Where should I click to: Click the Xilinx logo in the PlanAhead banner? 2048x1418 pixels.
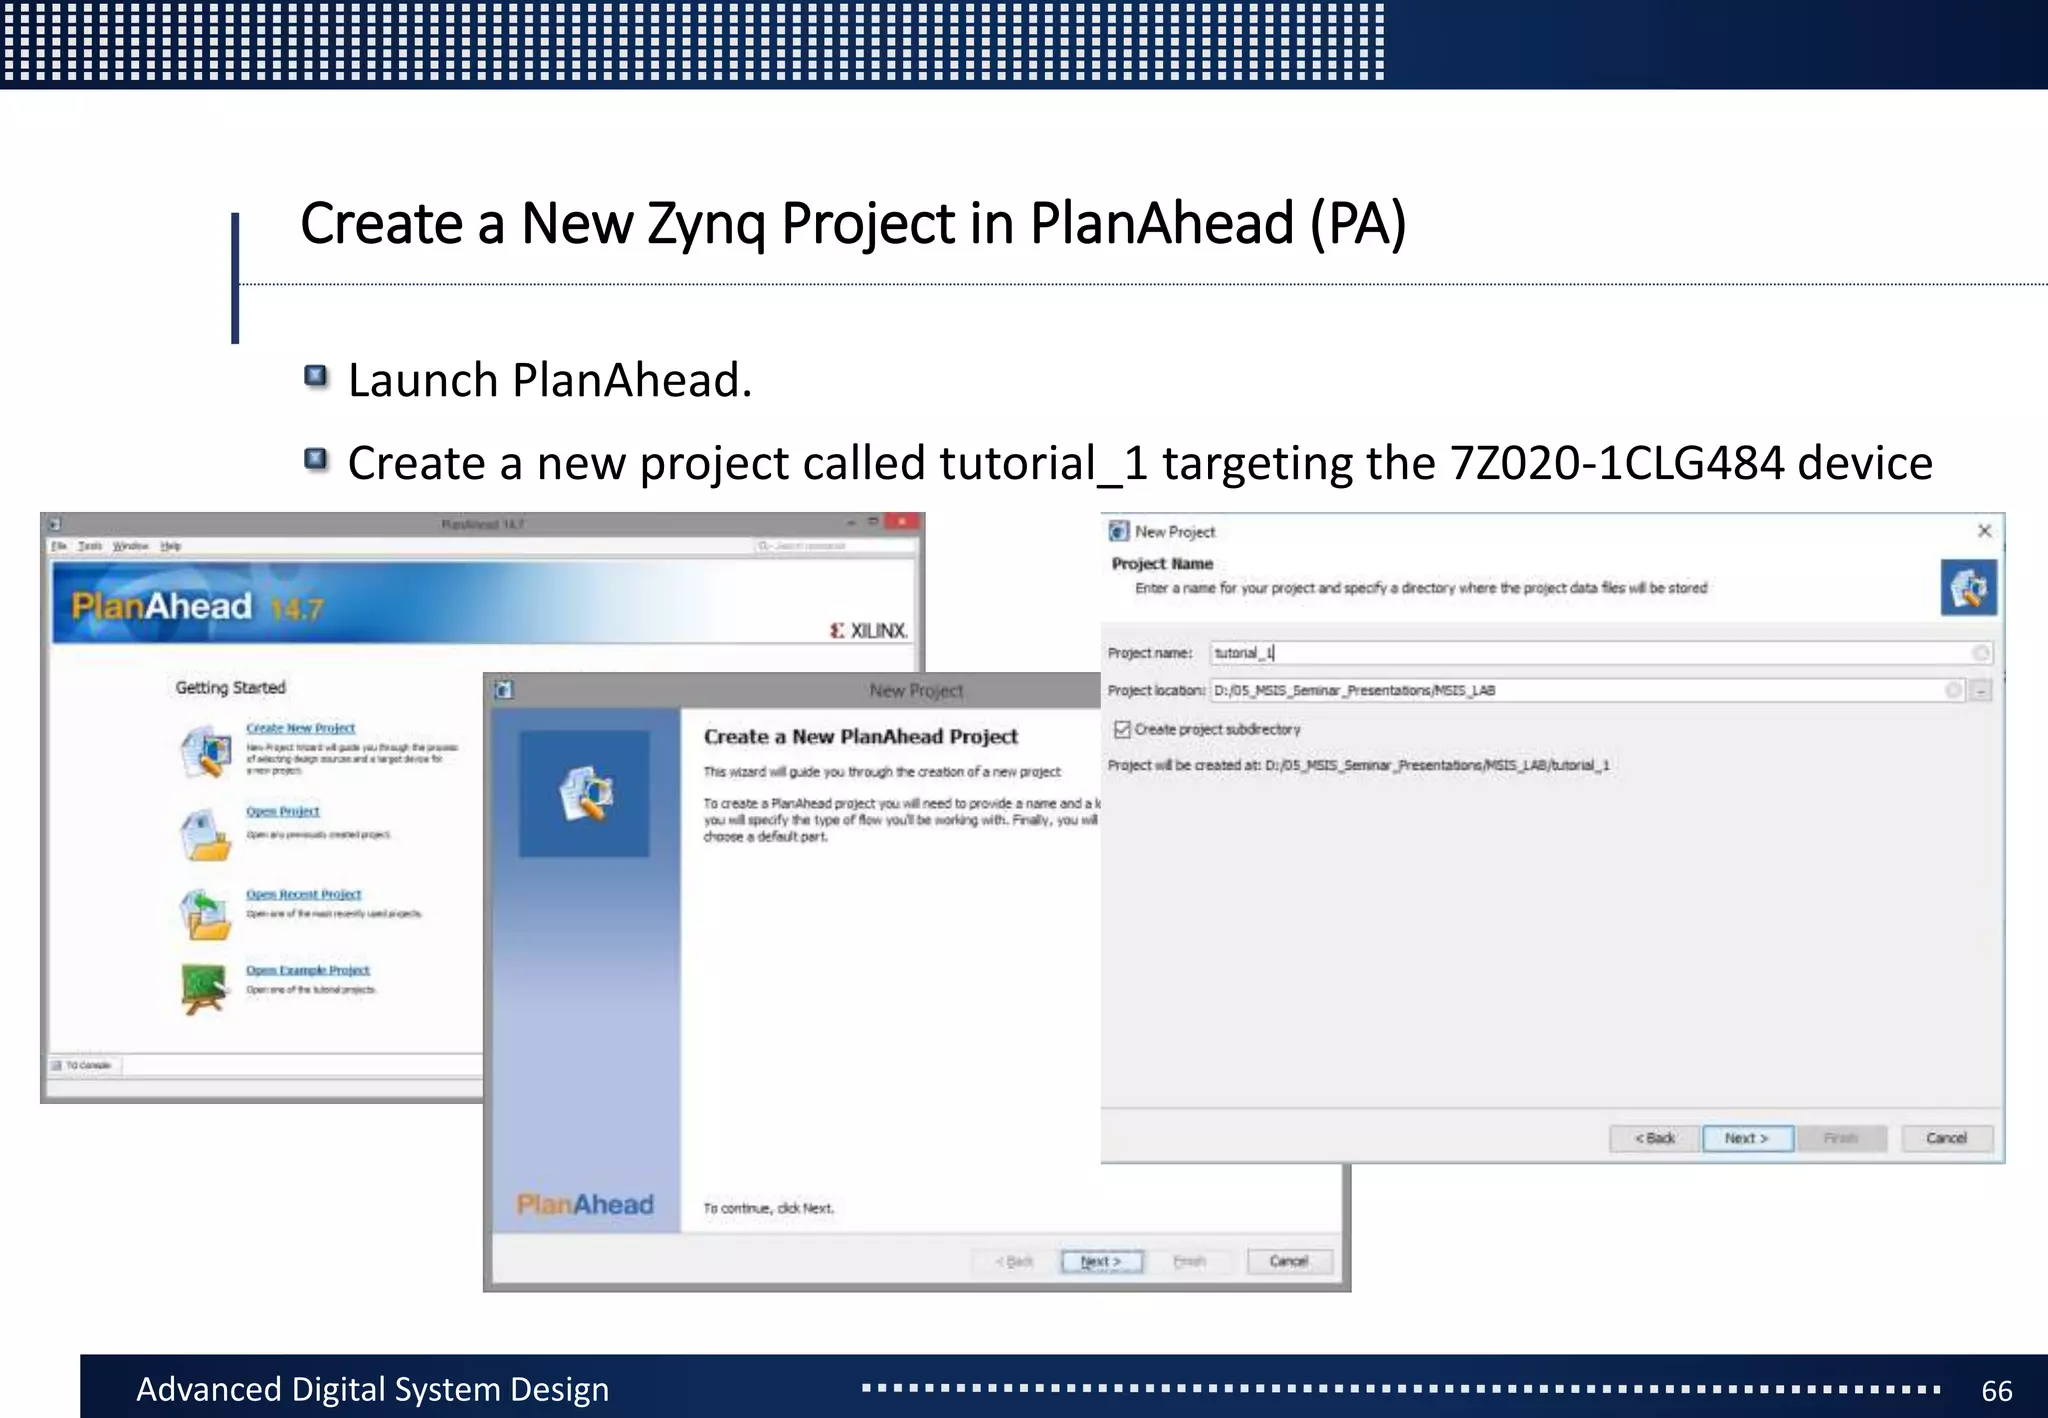click(x=869, y=631)
